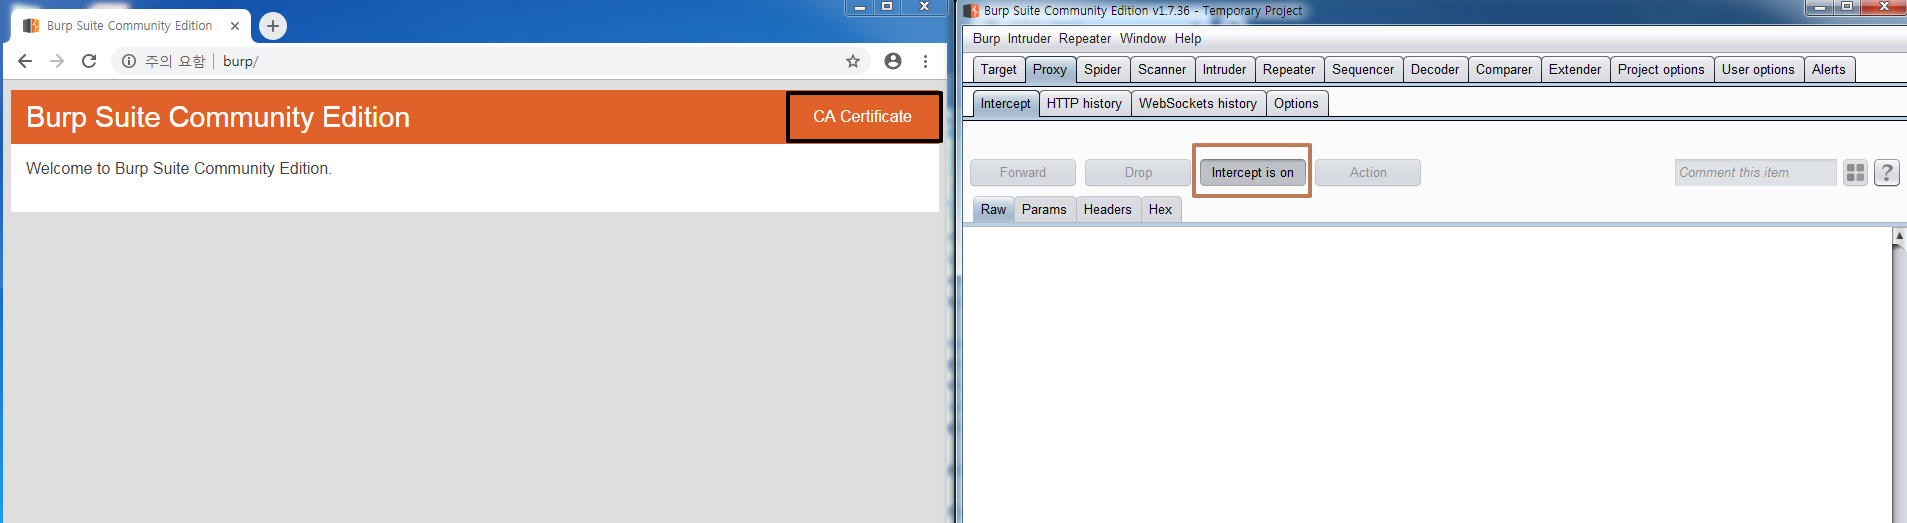
Task: Switch to the User options tab
Action: tap(1758, 69)
